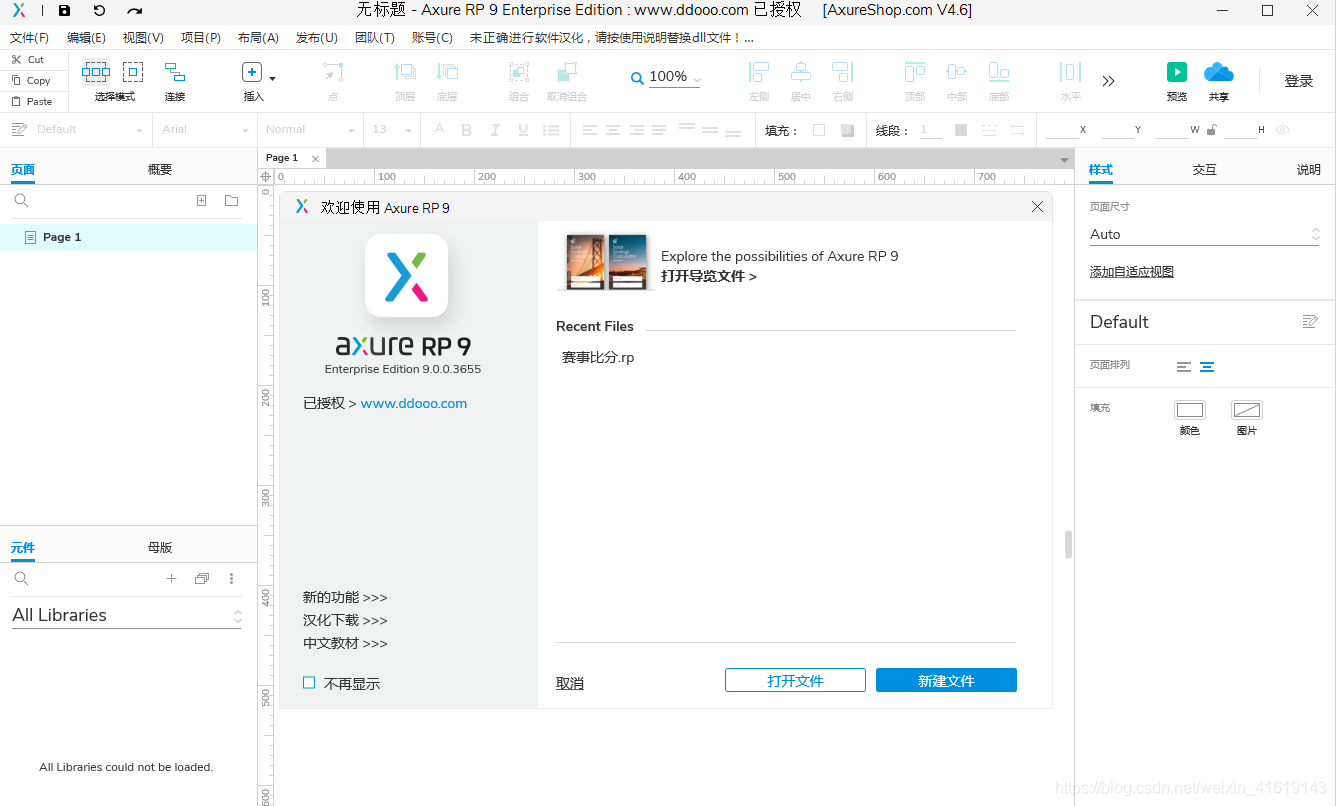Click the 填充 fill color swatch

817,129
